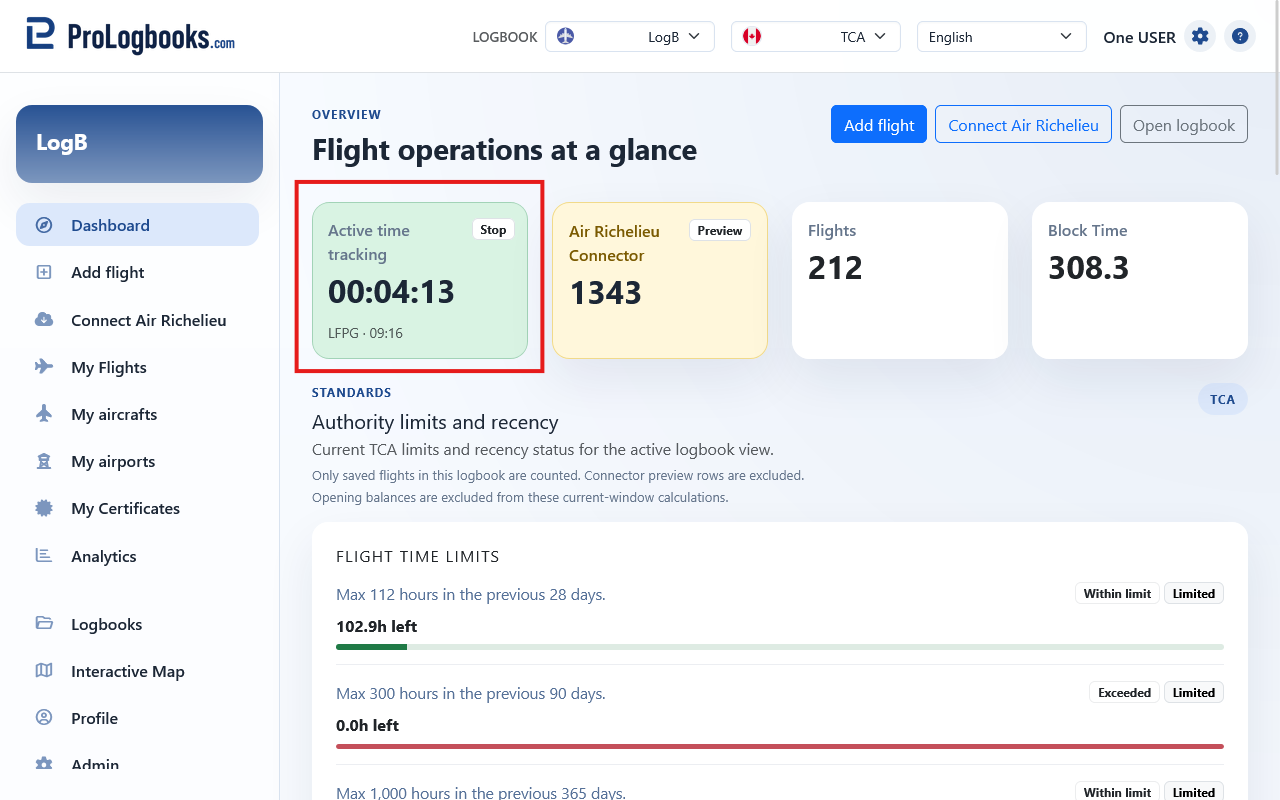The width and height of the screenshot is (1280, 800).
Task: Click the Open logbook button
Action: pos(1184,125)
